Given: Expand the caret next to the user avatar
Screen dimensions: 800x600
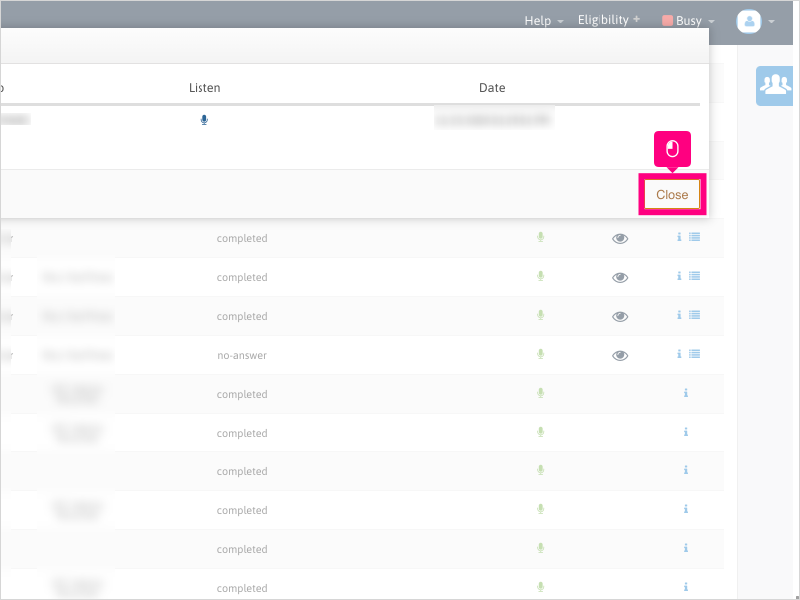Looking at the screenshot, I should point(771,21).
